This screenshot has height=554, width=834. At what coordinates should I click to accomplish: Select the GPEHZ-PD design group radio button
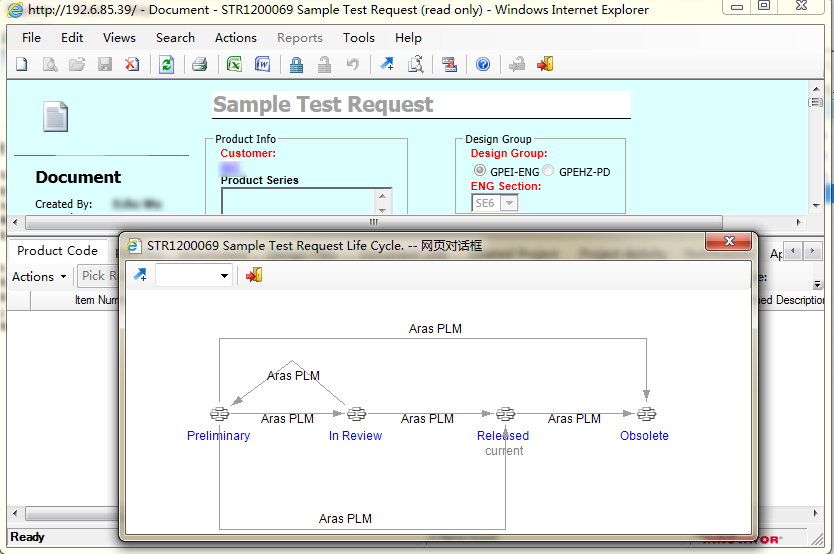click(x=548, y=170)
